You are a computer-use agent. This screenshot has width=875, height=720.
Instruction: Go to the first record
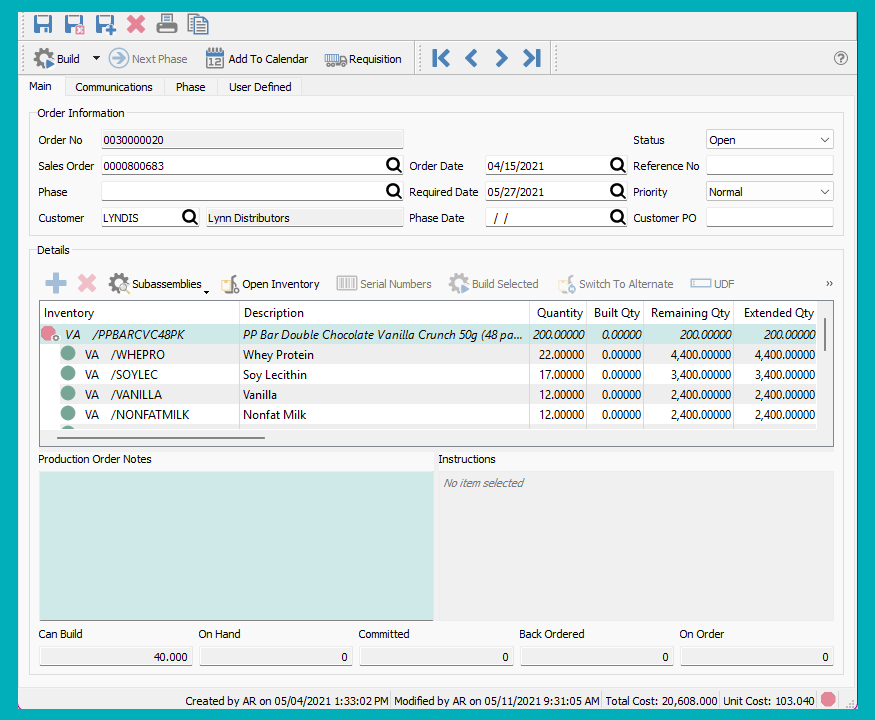[440, 58]
